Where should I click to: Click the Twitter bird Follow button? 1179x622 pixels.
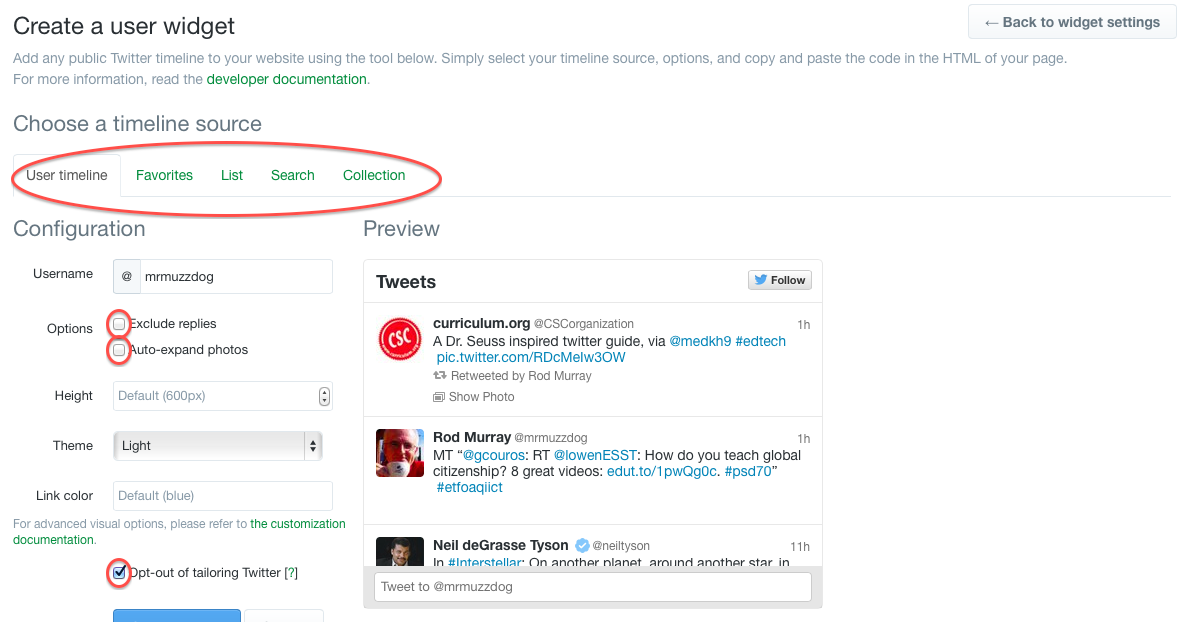(780, 280)
